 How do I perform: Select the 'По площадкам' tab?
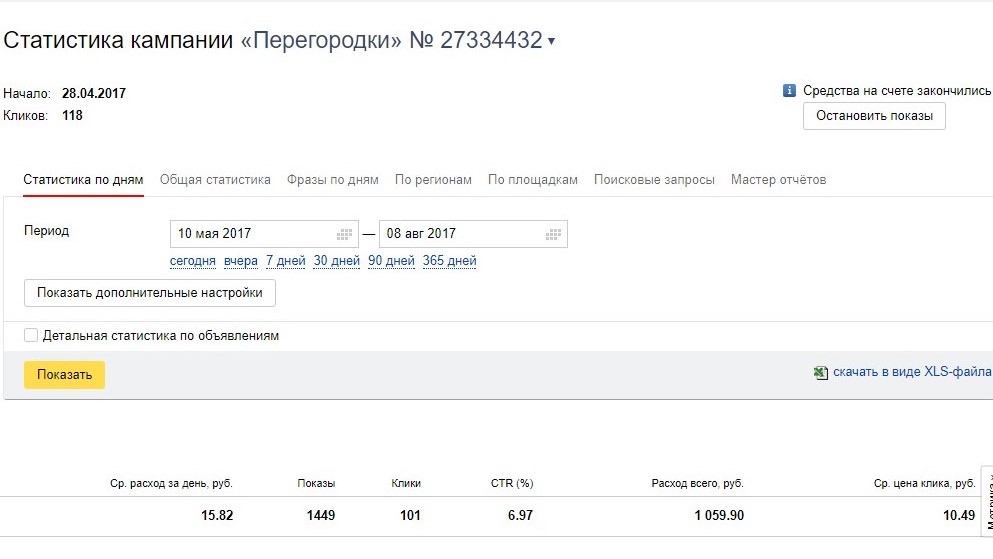tap(533, 180)
